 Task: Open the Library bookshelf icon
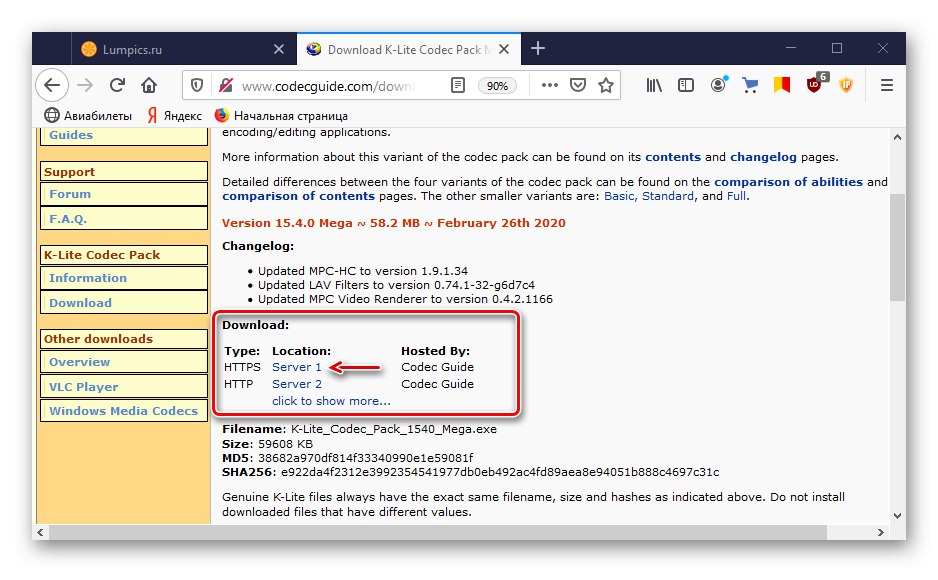click(654, 86)
